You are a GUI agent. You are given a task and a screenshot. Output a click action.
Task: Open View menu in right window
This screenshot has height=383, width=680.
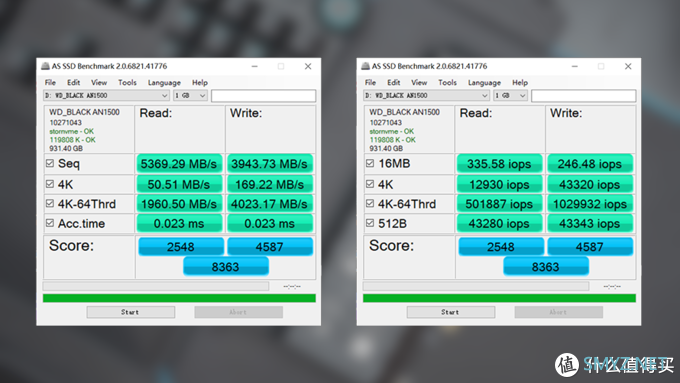(x=419, y=82)
